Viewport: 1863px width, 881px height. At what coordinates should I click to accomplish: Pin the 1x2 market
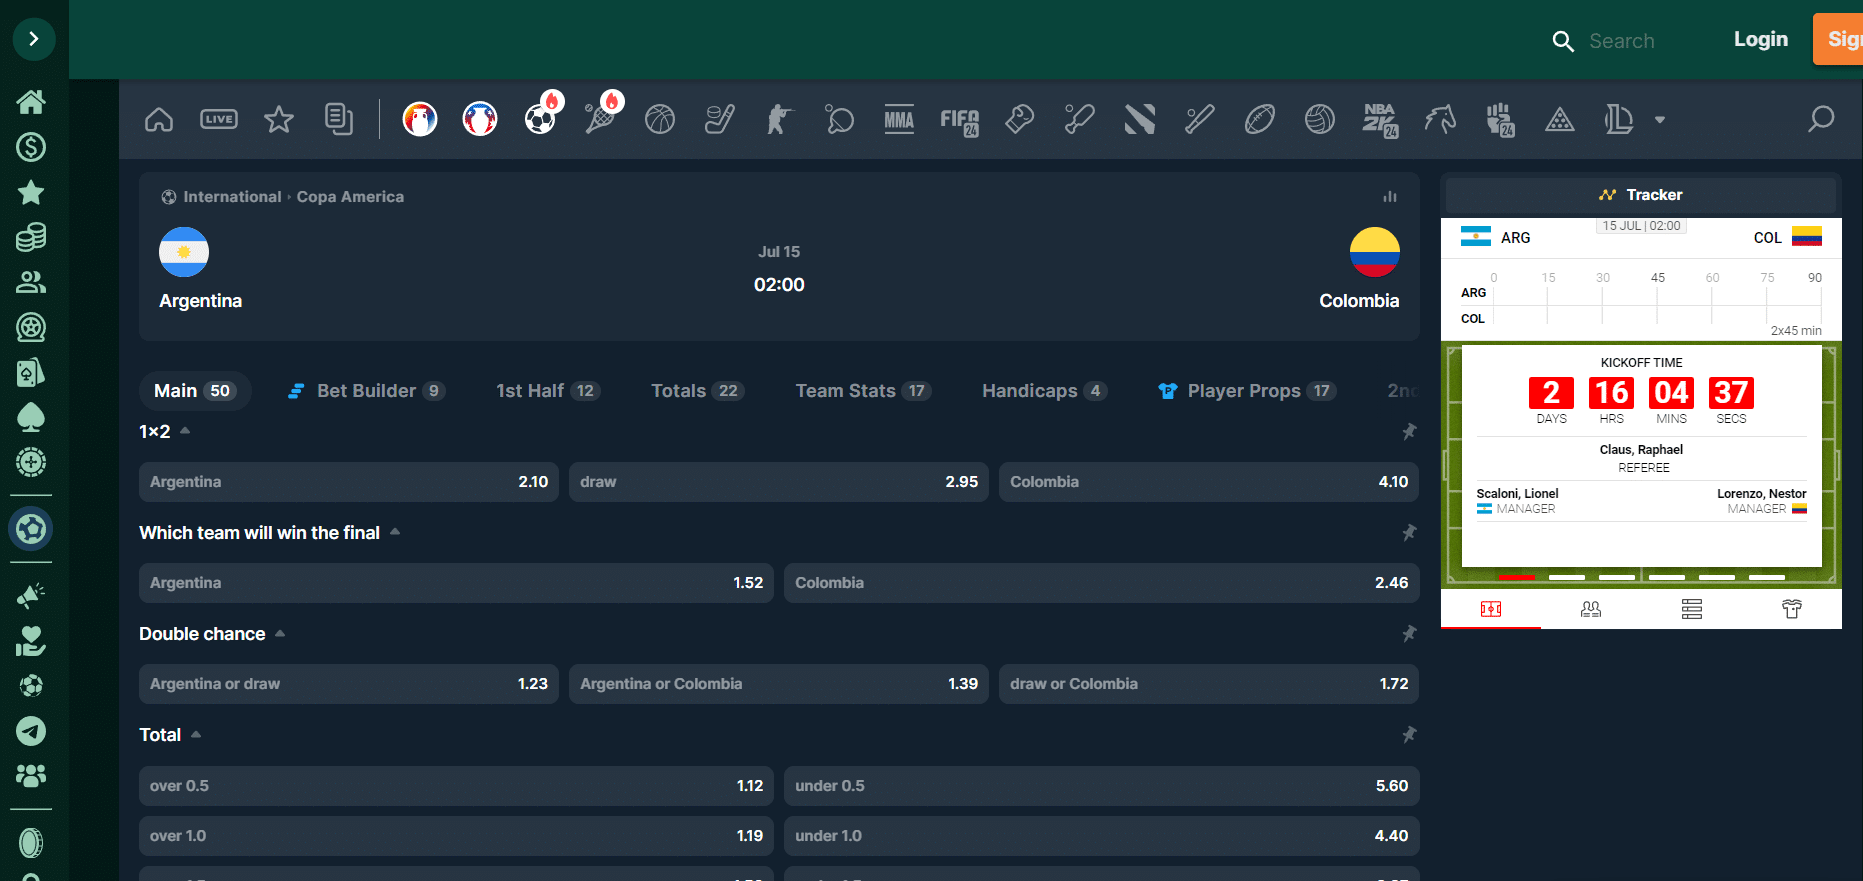click(x=1409, y=432)
